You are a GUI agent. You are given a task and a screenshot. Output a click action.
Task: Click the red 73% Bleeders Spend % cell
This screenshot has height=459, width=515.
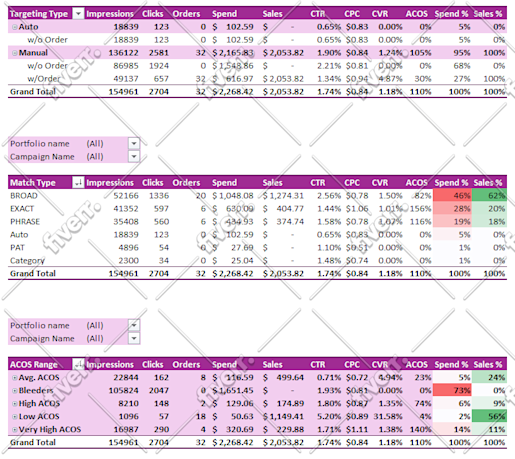coord(452,390)
